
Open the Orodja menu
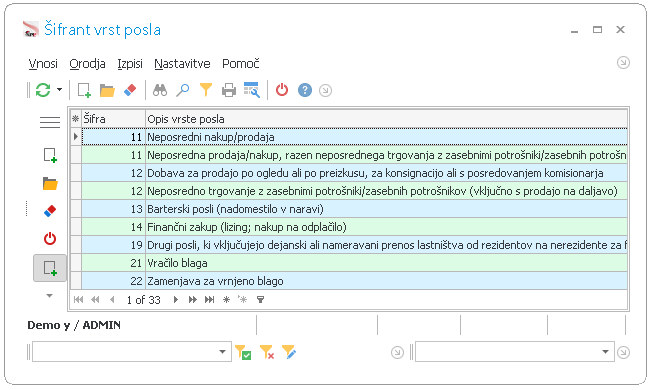pyautogui.click(x=87, y=63)
